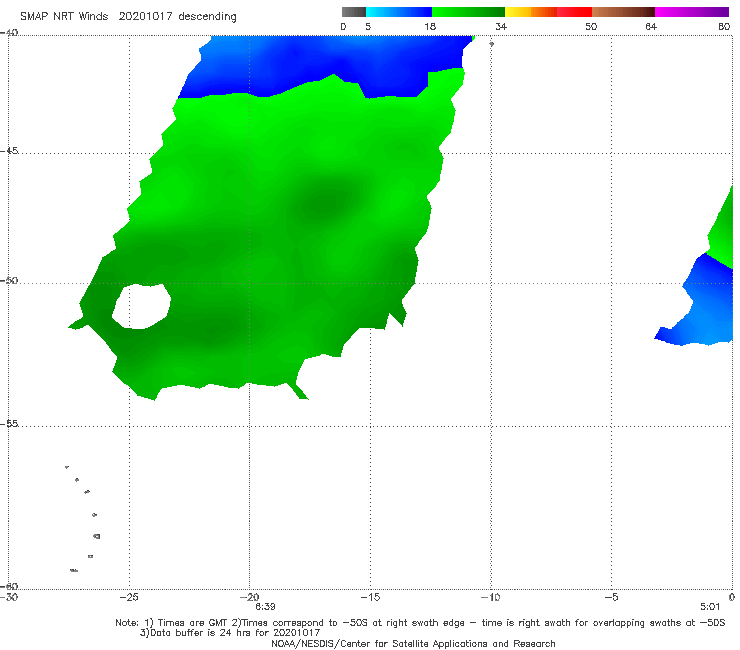This screenshot has width=740, height=650.
Task: Click the longitude label '-20'
Action: [249, 597]
